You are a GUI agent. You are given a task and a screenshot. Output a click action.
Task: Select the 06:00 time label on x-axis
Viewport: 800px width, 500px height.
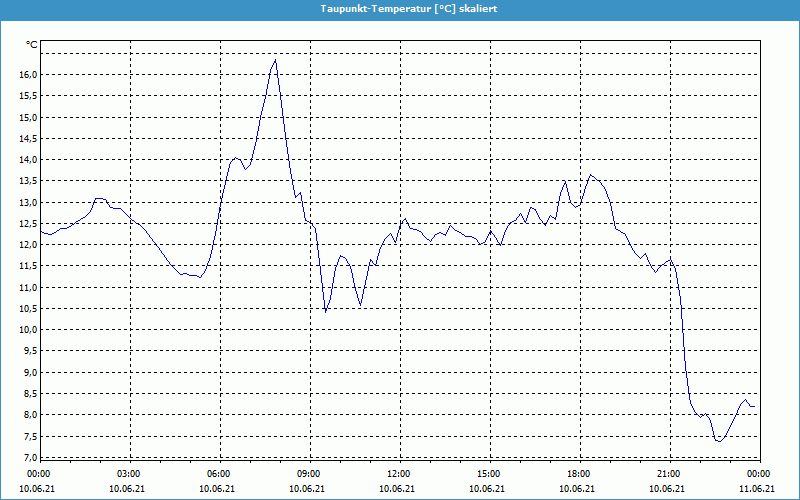pos(219,474)
